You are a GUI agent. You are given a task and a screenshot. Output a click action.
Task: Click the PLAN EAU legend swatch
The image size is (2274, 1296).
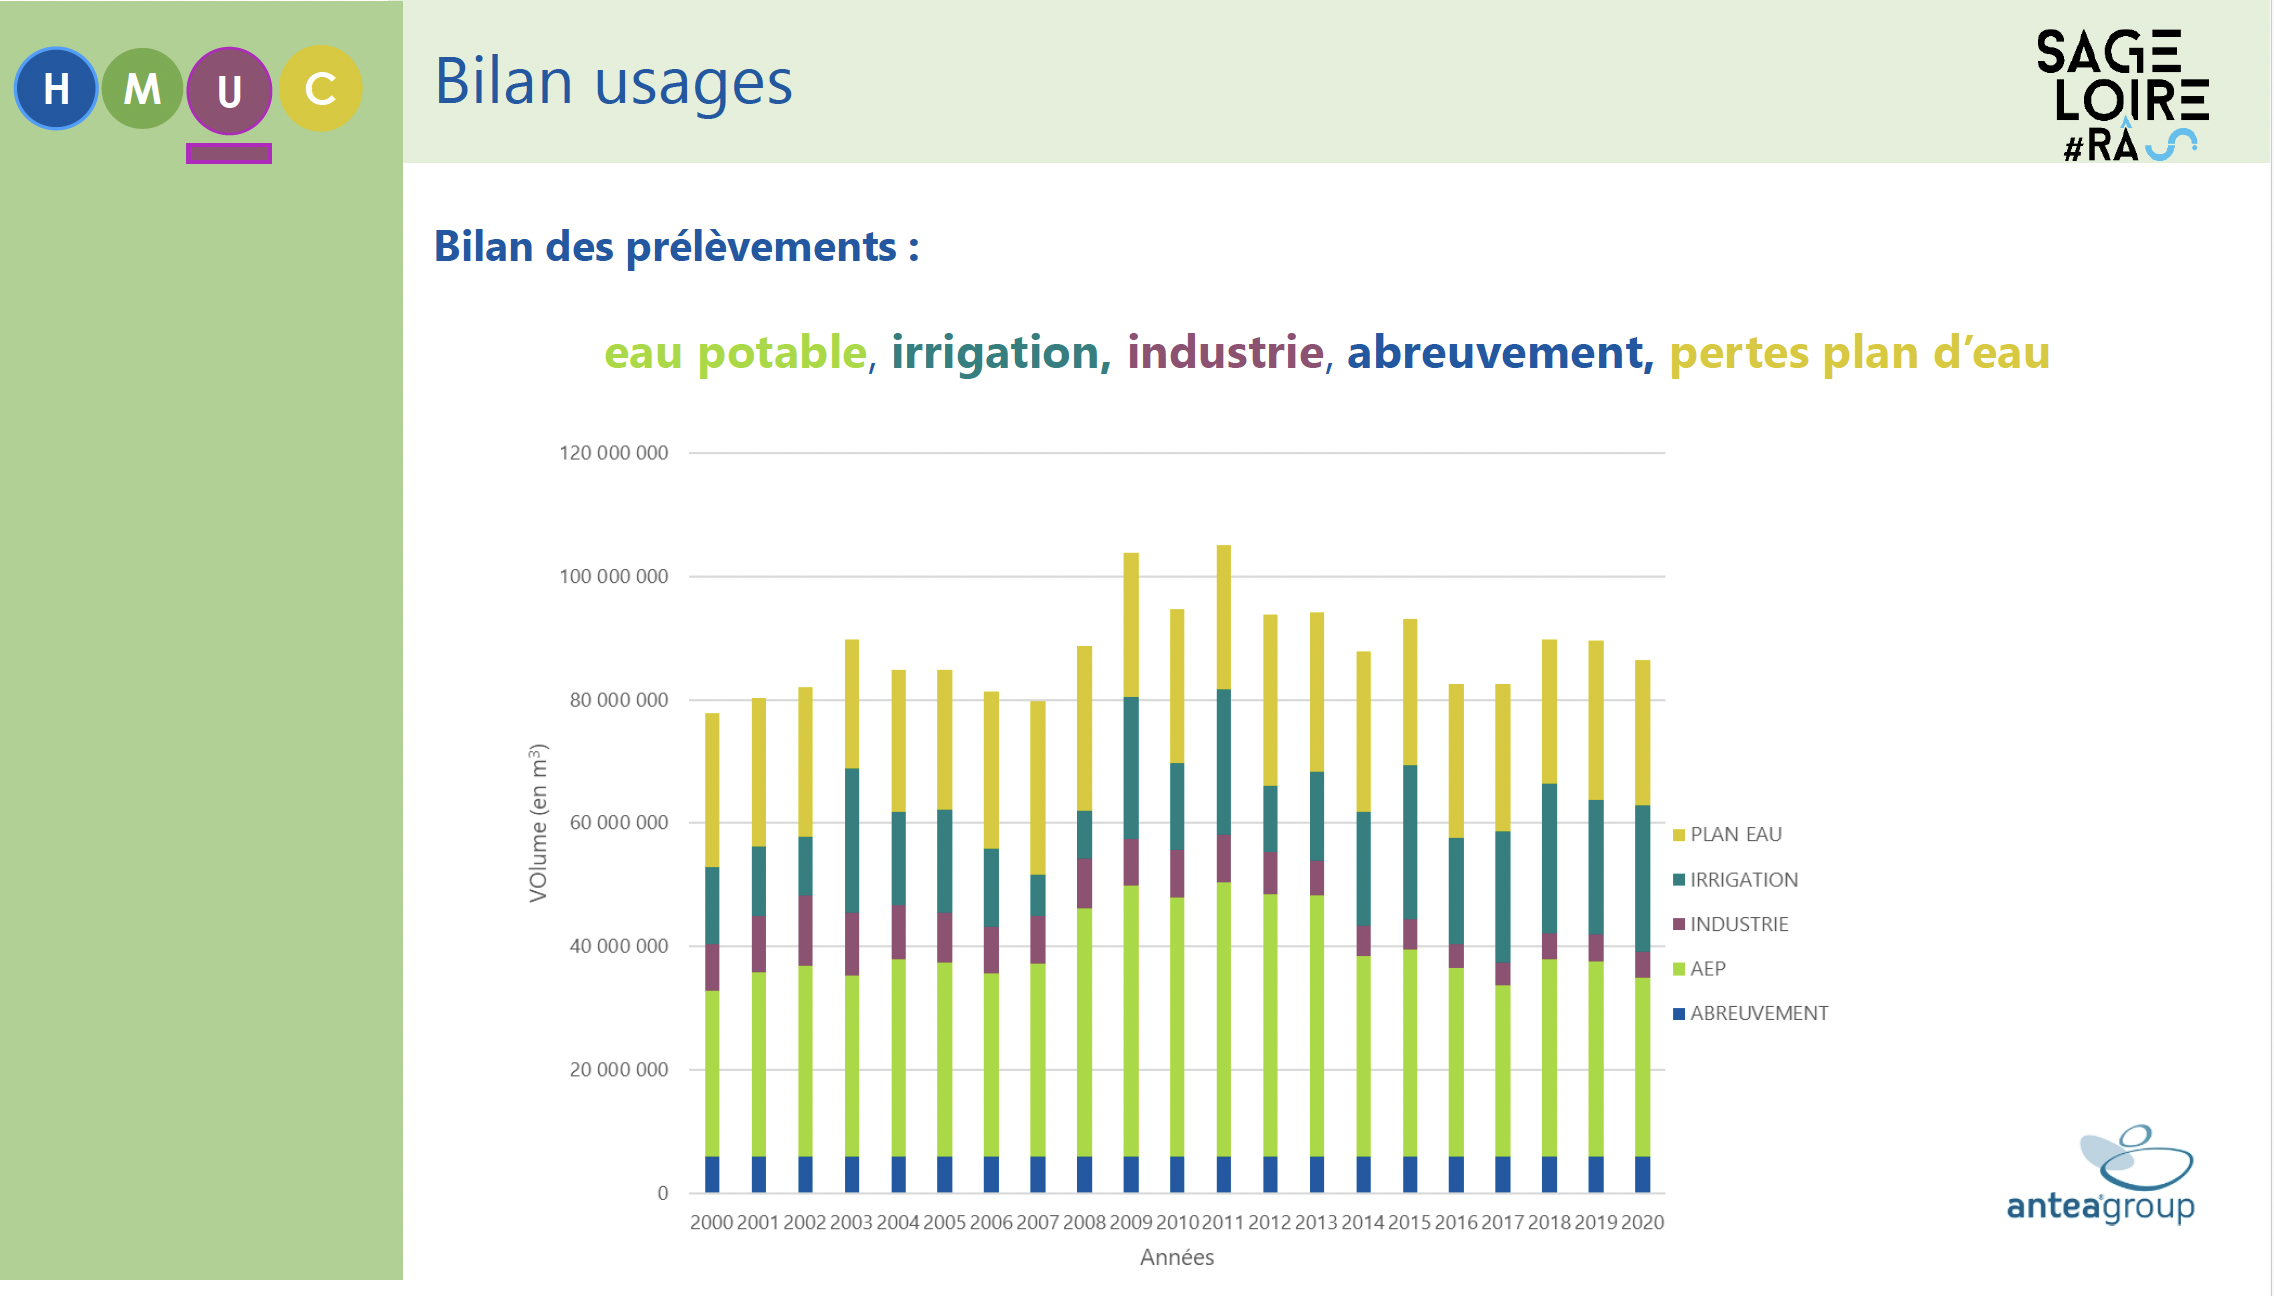[x=1679, y=835]
